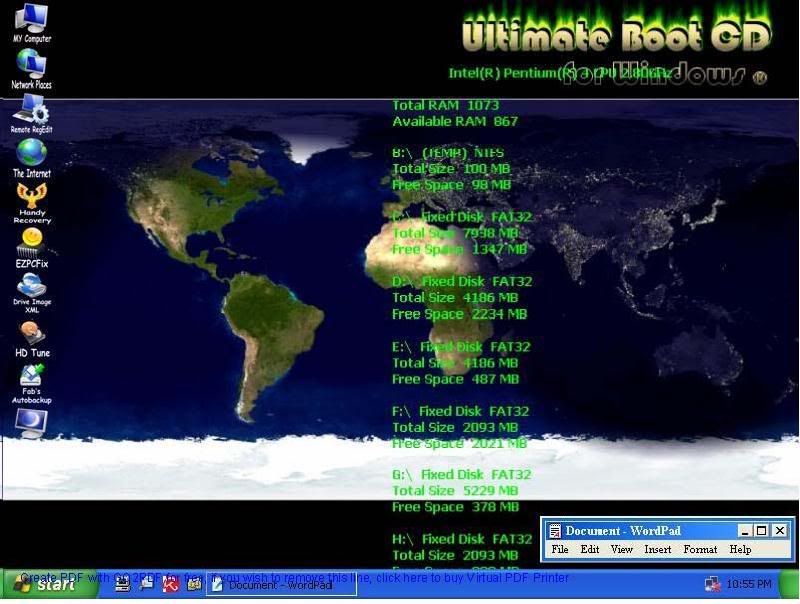Open the File menu in WordPad
Screen dimensions: 800x604
coord(560,549)
